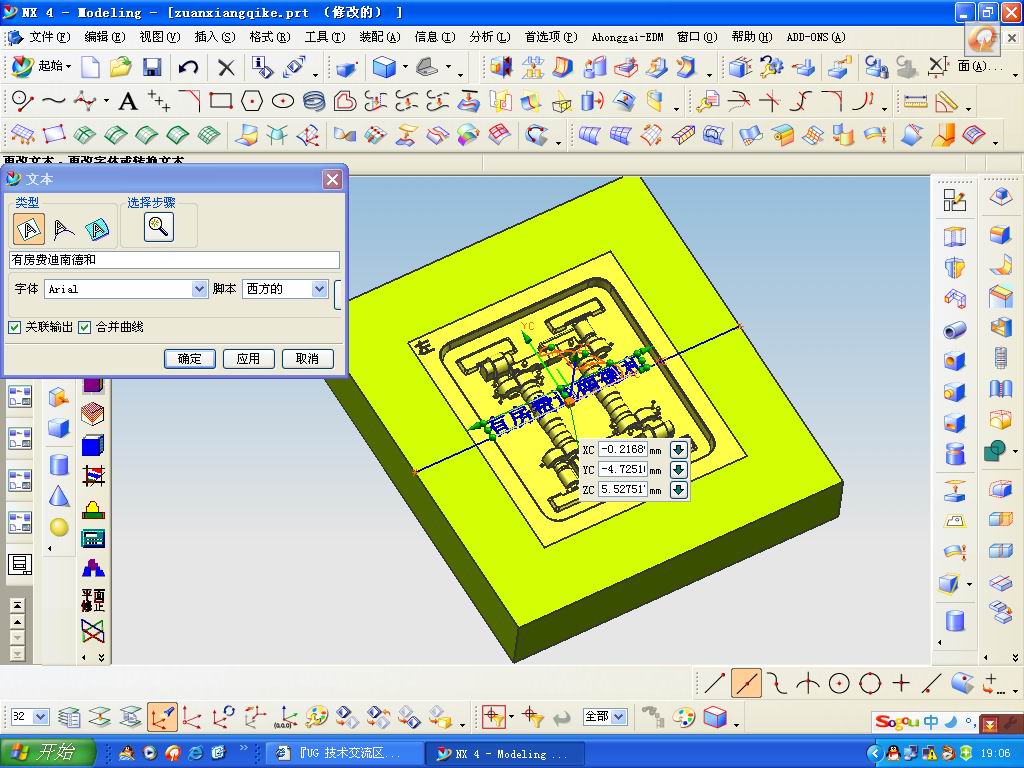Click the XC value input field
Screen dimensions: 1024x768
[x=622, y=449]
